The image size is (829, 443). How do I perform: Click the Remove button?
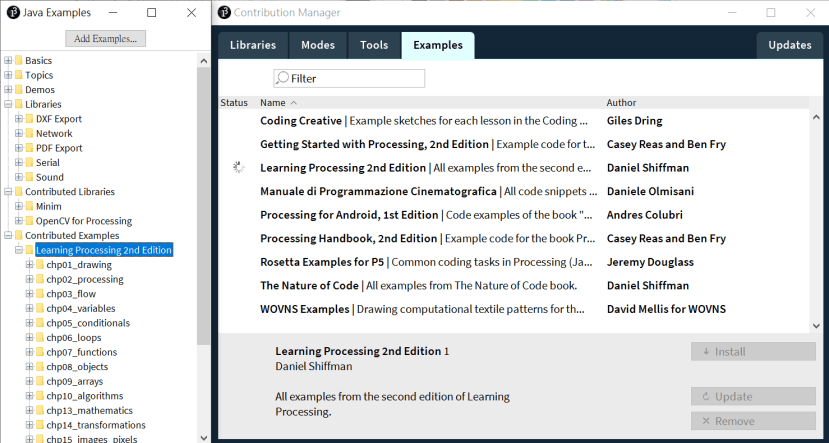click(x=753, y=421)
